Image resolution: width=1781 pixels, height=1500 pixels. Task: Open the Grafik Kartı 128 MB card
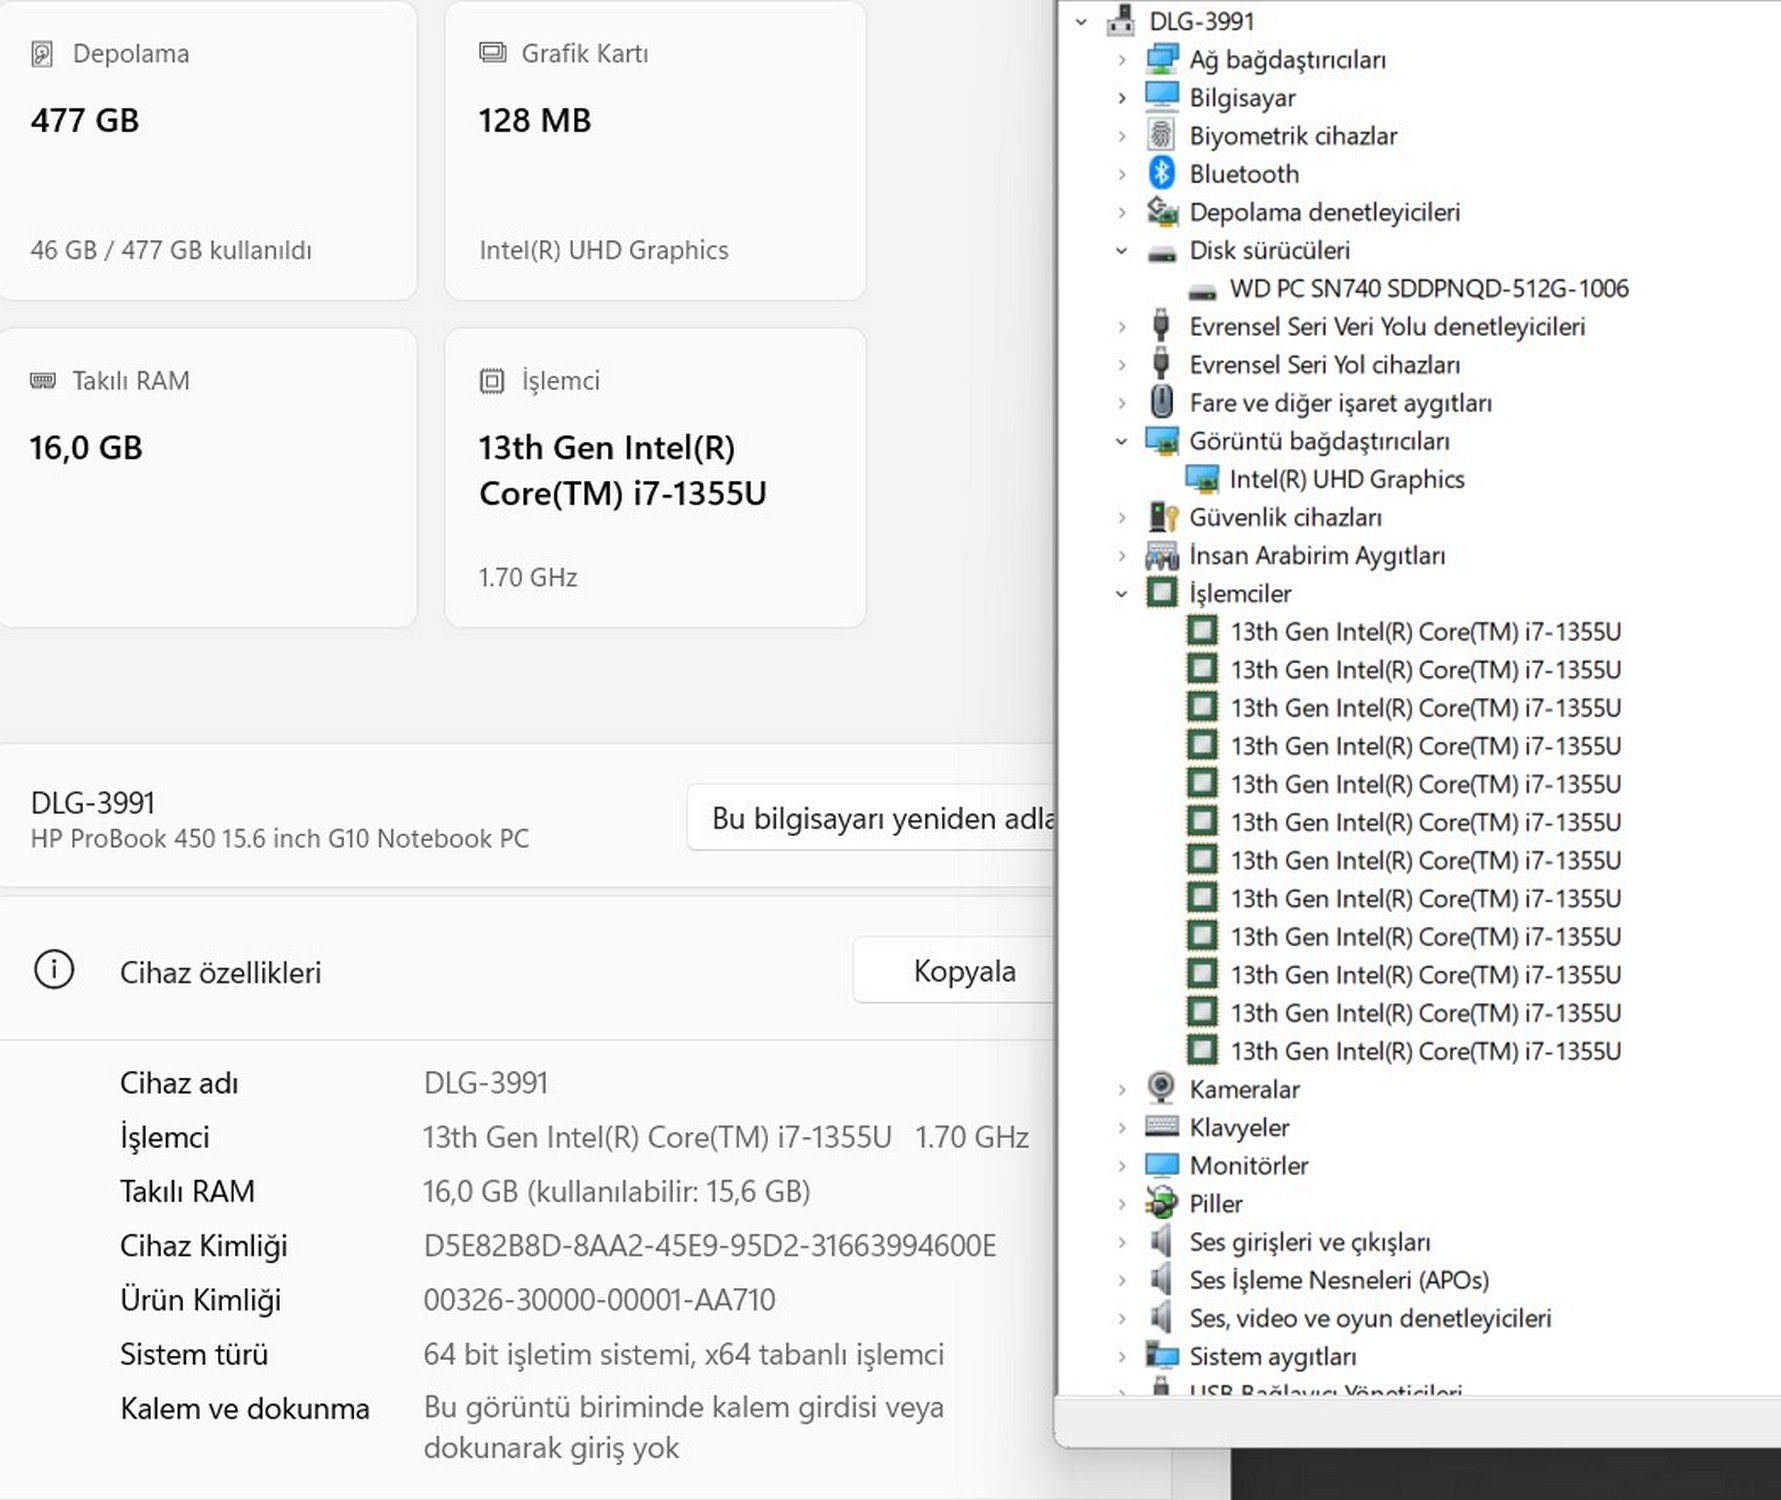[655, 150]
